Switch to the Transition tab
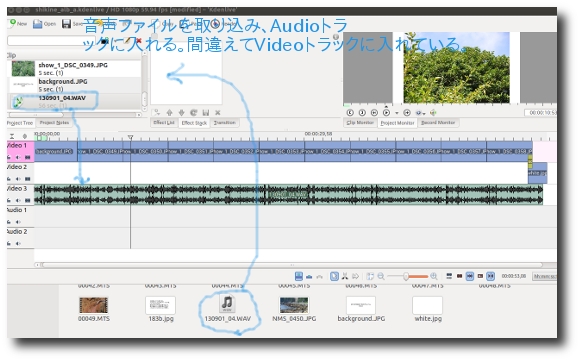The width and height of the screenshot is (580, 361). (x=225, y=122)
